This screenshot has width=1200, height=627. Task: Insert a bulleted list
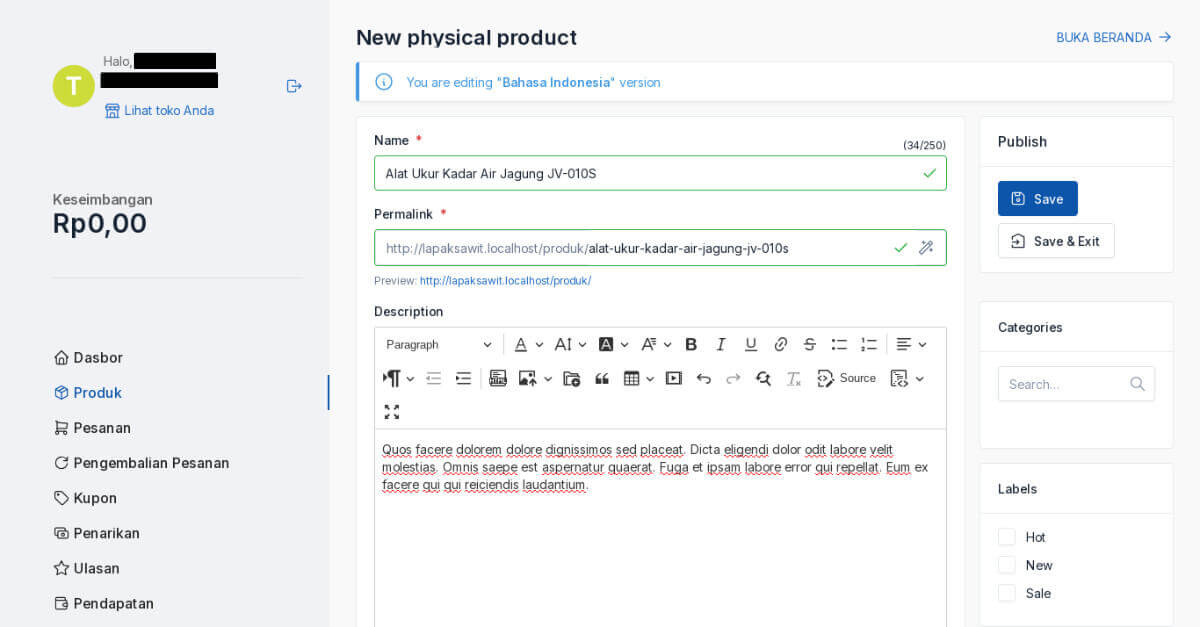(839, 344)
